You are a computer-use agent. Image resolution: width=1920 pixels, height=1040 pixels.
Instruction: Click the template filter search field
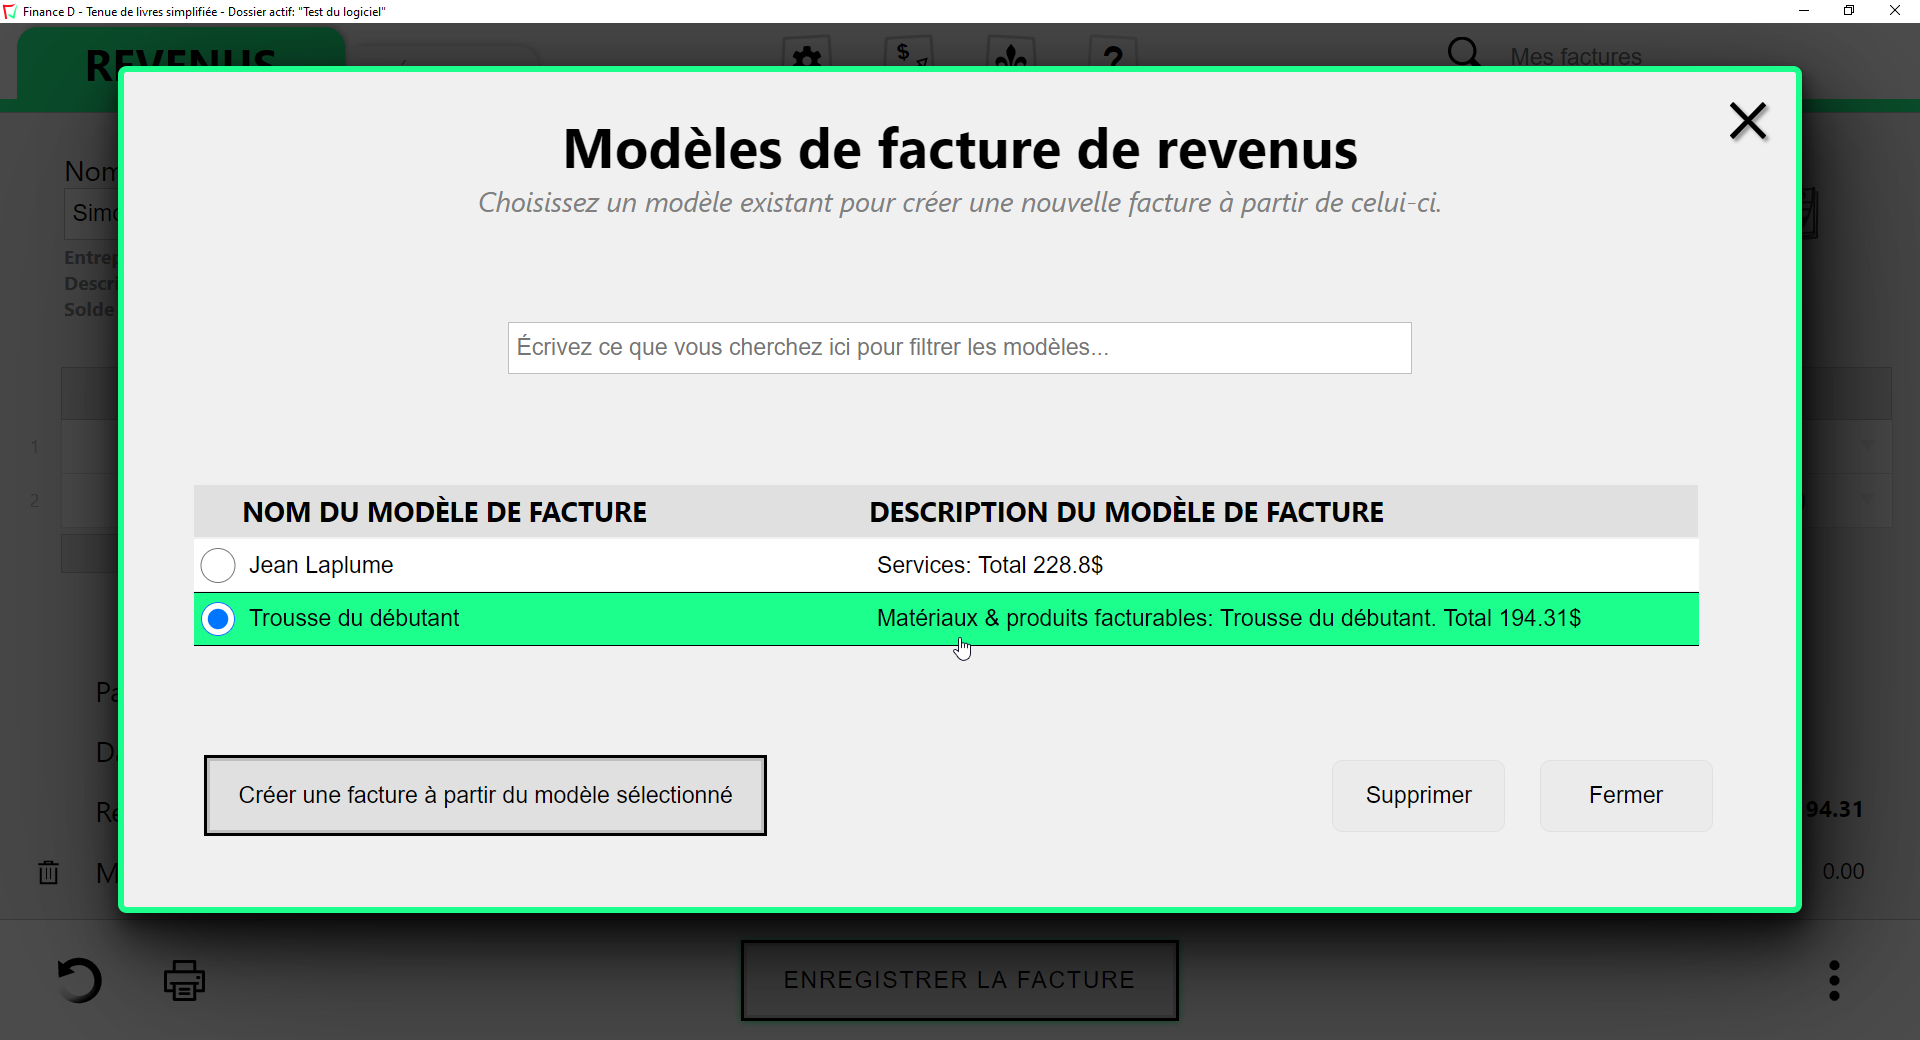tap(959, 348)
